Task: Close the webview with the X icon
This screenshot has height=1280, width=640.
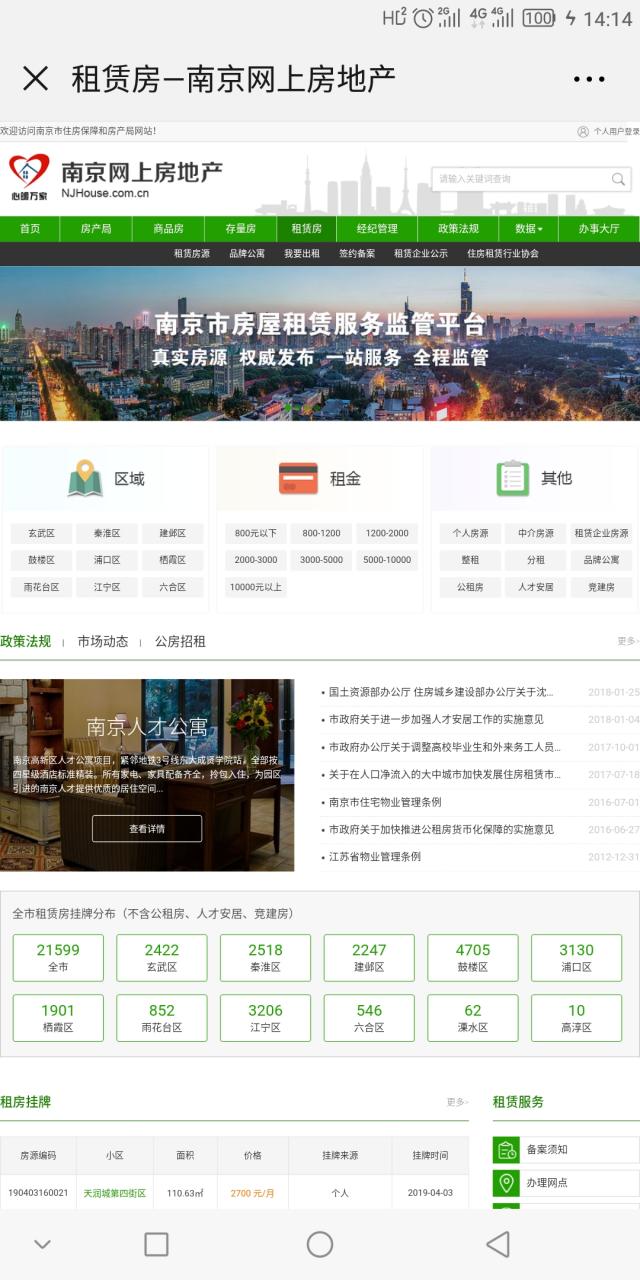Action: [35, 78]
